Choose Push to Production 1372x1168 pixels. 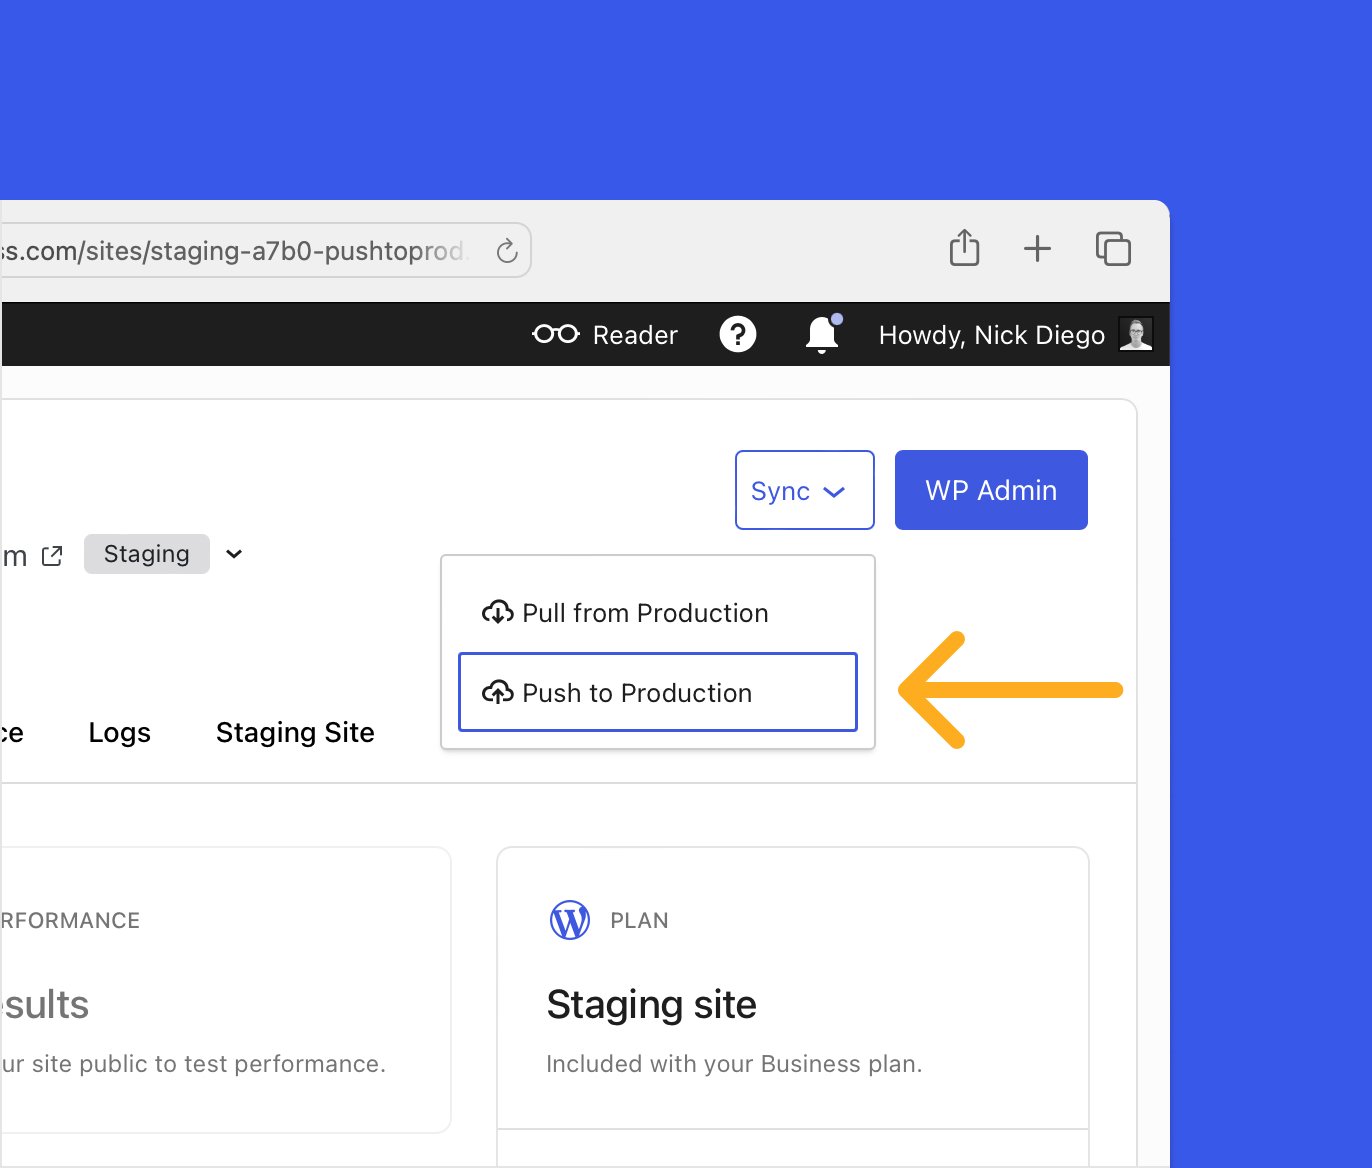pyautogui.click(x=657, y=692)
